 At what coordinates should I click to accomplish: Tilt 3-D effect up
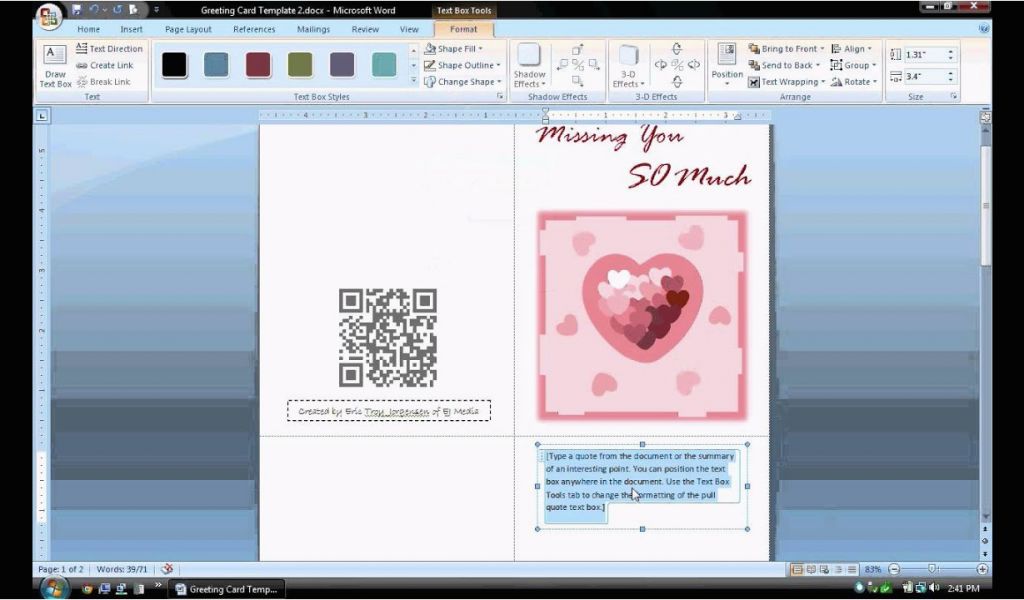tap(677, 49)
